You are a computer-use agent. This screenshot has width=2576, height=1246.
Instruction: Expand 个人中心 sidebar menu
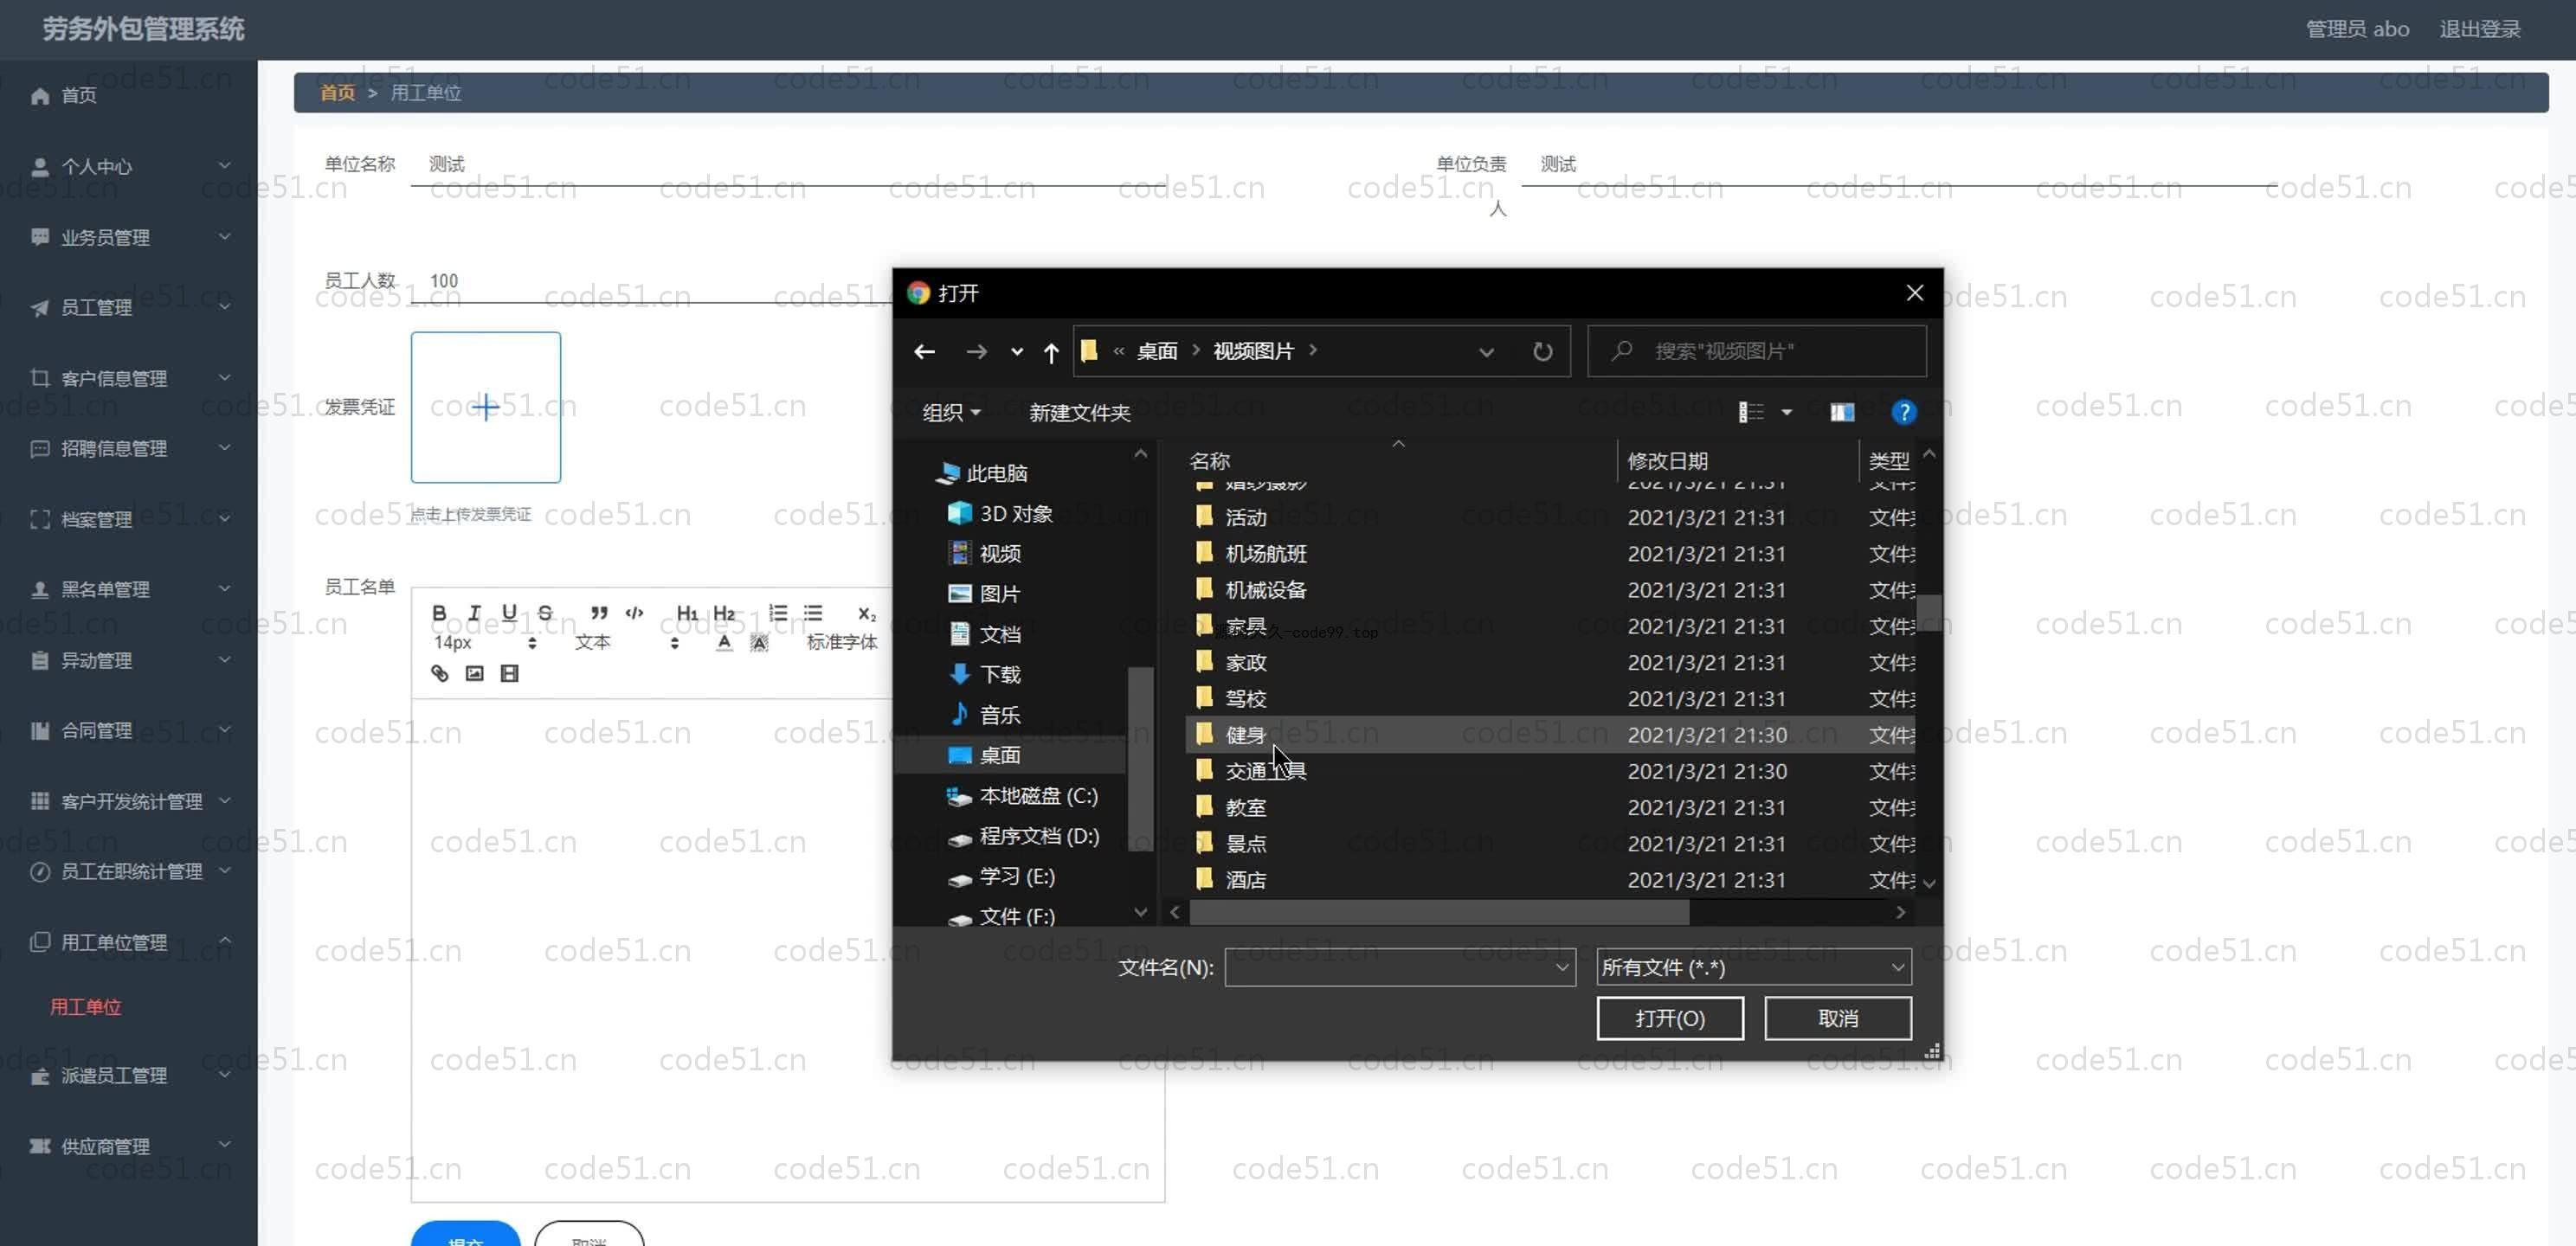(x=129, y=166)
